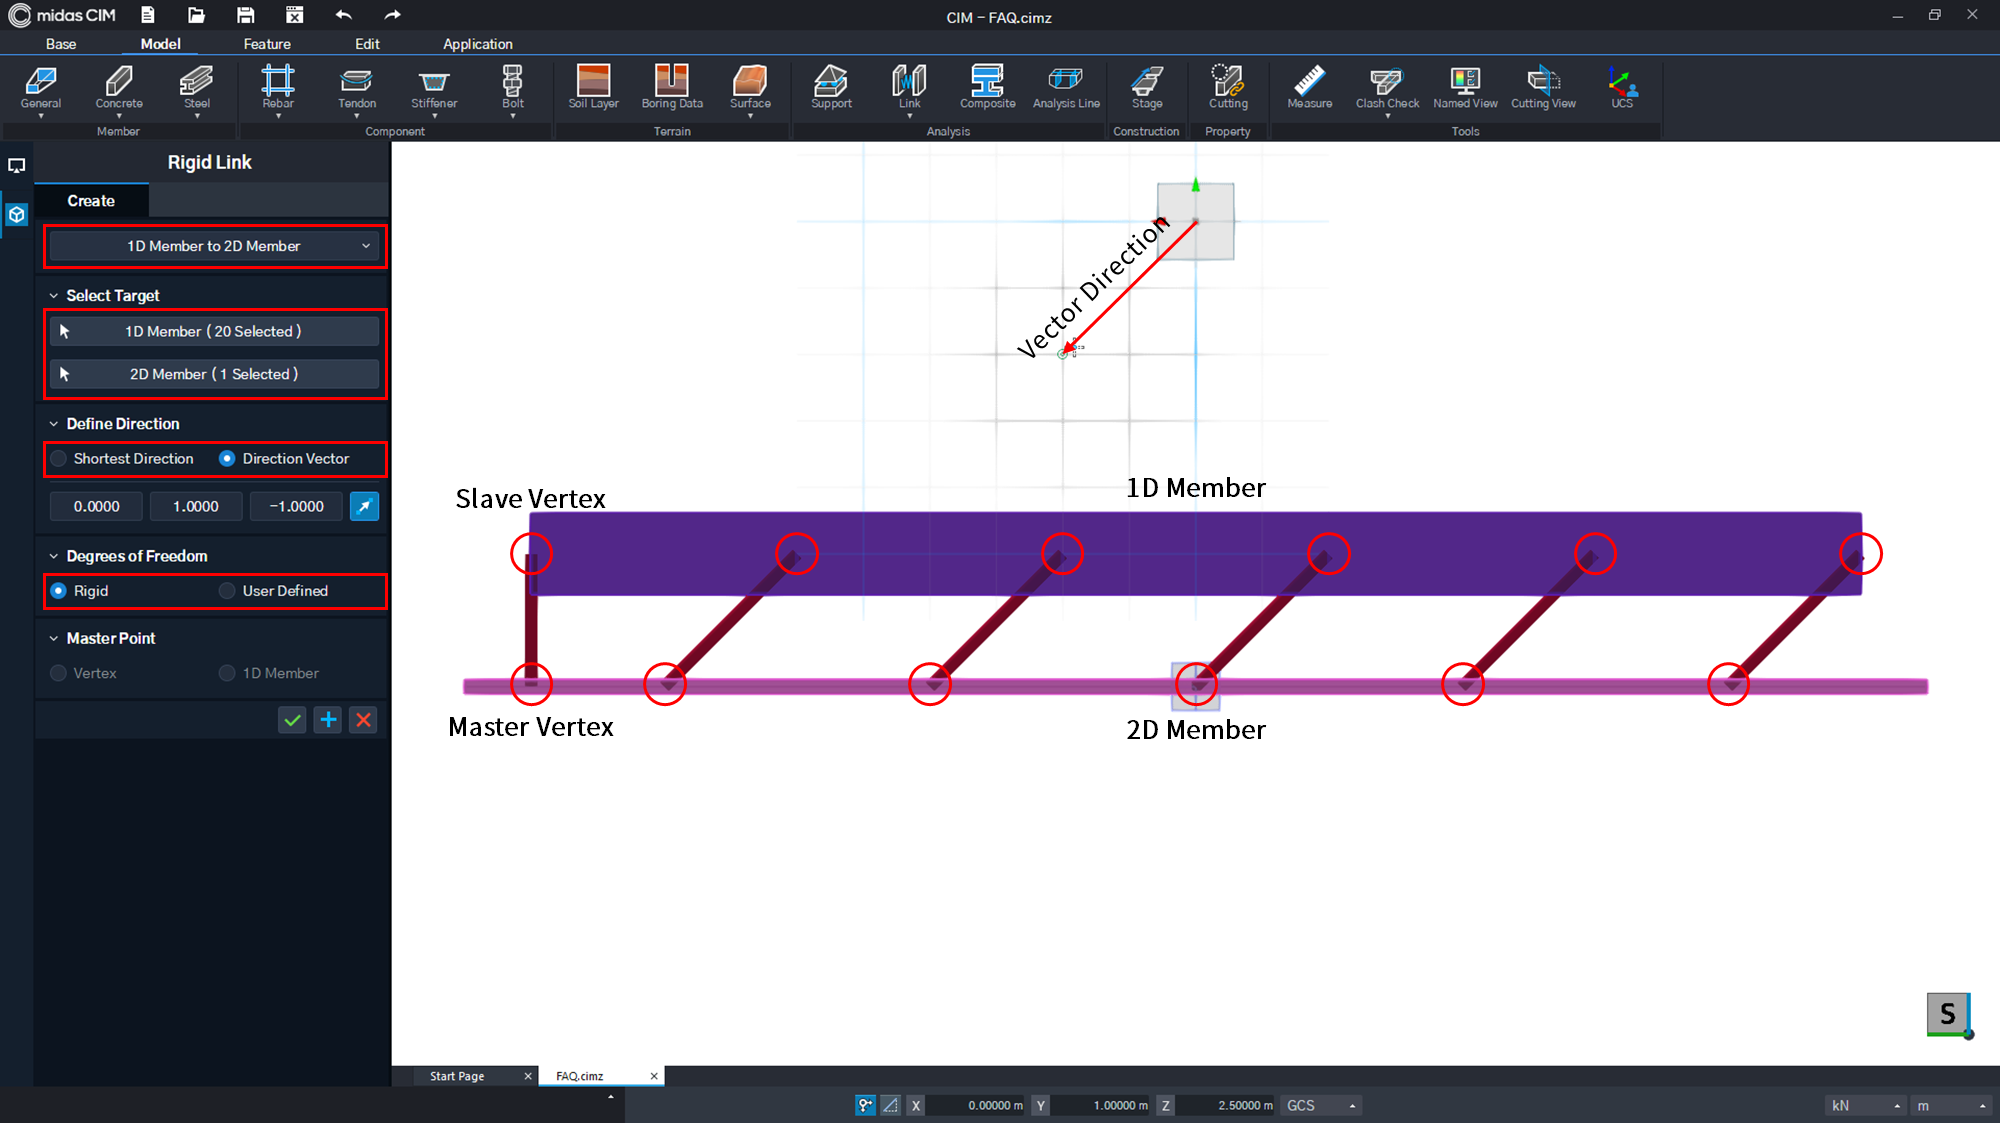Screen dimensions: 2000x1123
Task: Select the Soil Layer terrain tool
Action: pyautogui.click(x=593, y=90)
